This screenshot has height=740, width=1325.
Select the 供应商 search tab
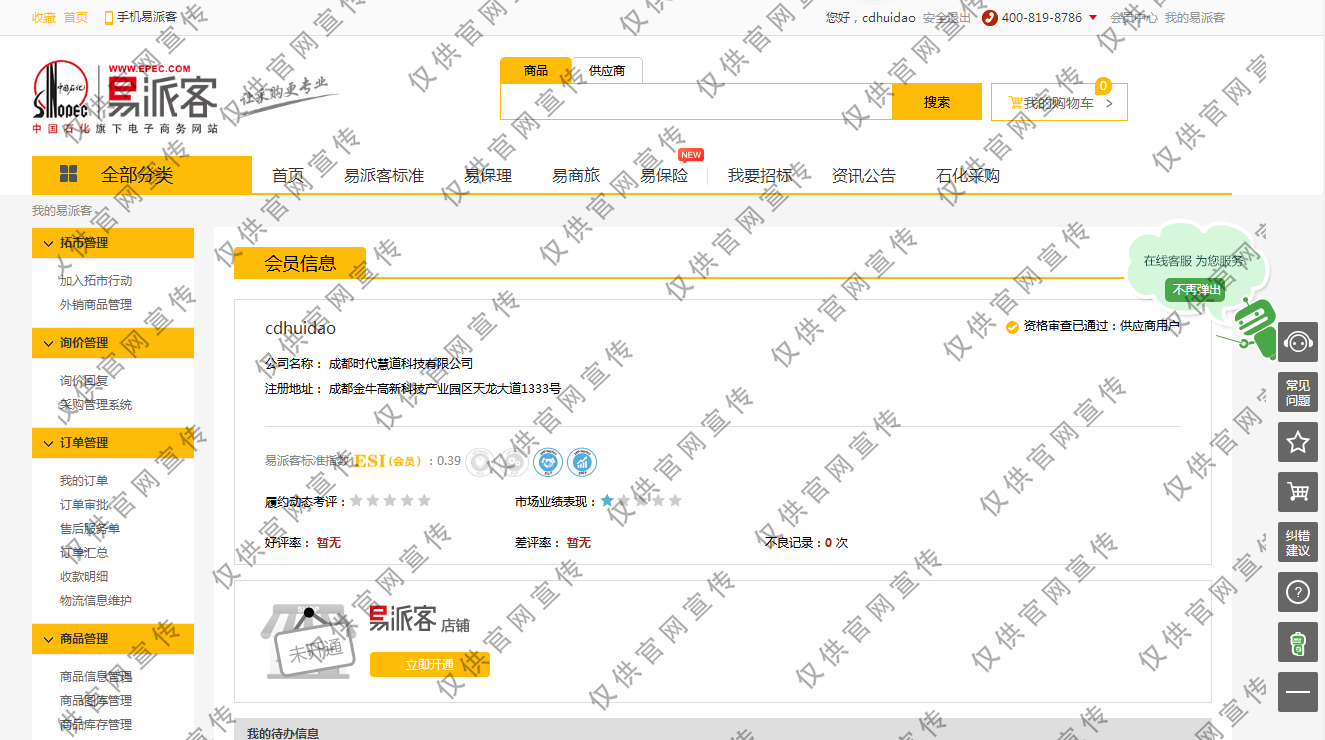click(607, 71)
